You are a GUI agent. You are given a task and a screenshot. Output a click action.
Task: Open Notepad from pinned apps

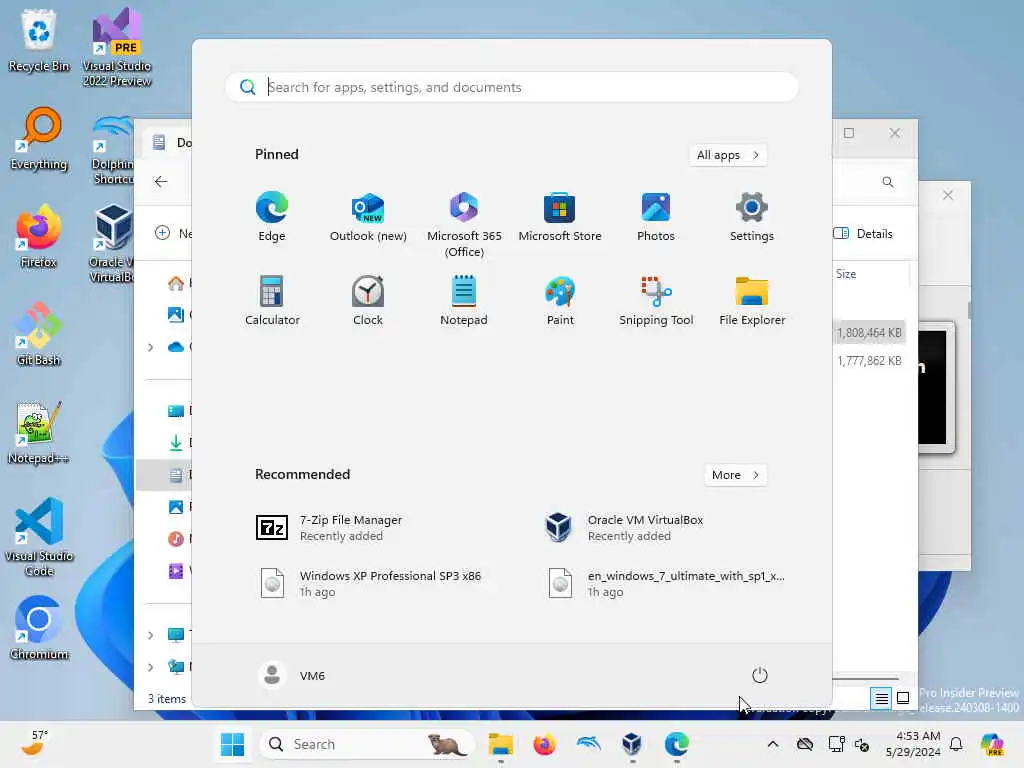point(464,301)
